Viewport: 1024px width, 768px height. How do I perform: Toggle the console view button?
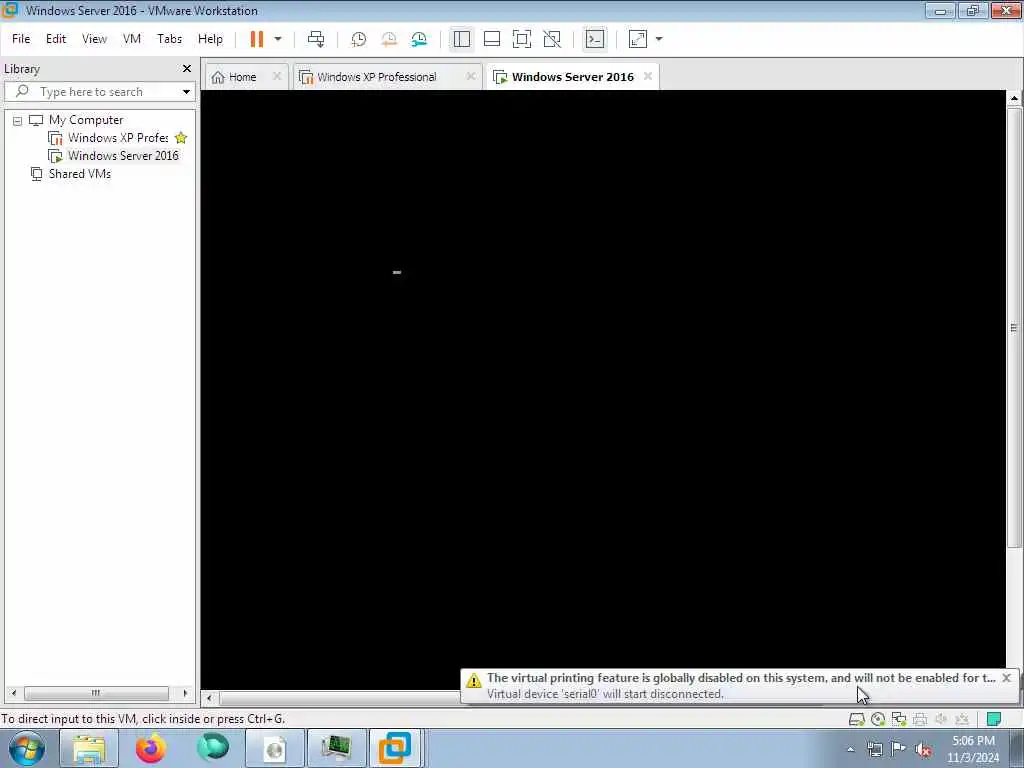595,39
